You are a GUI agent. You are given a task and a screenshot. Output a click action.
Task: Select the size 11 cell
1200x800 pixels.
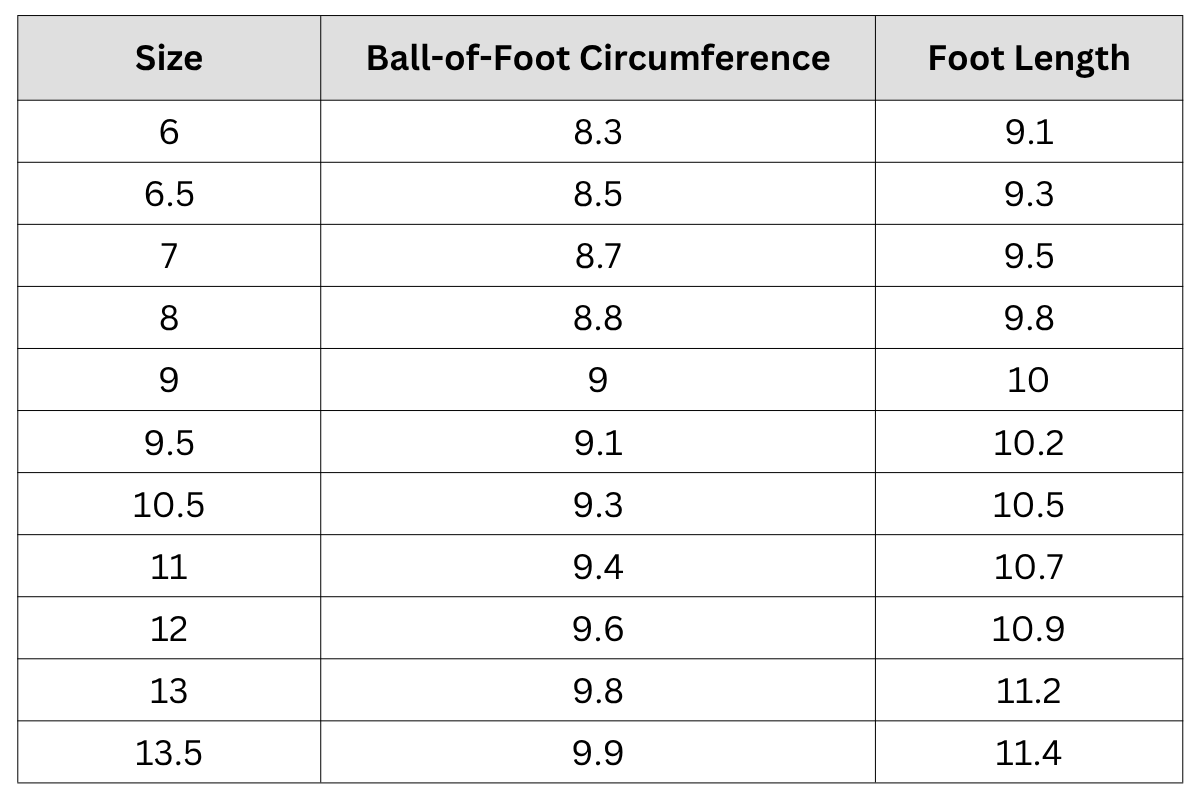coord(168,566)
